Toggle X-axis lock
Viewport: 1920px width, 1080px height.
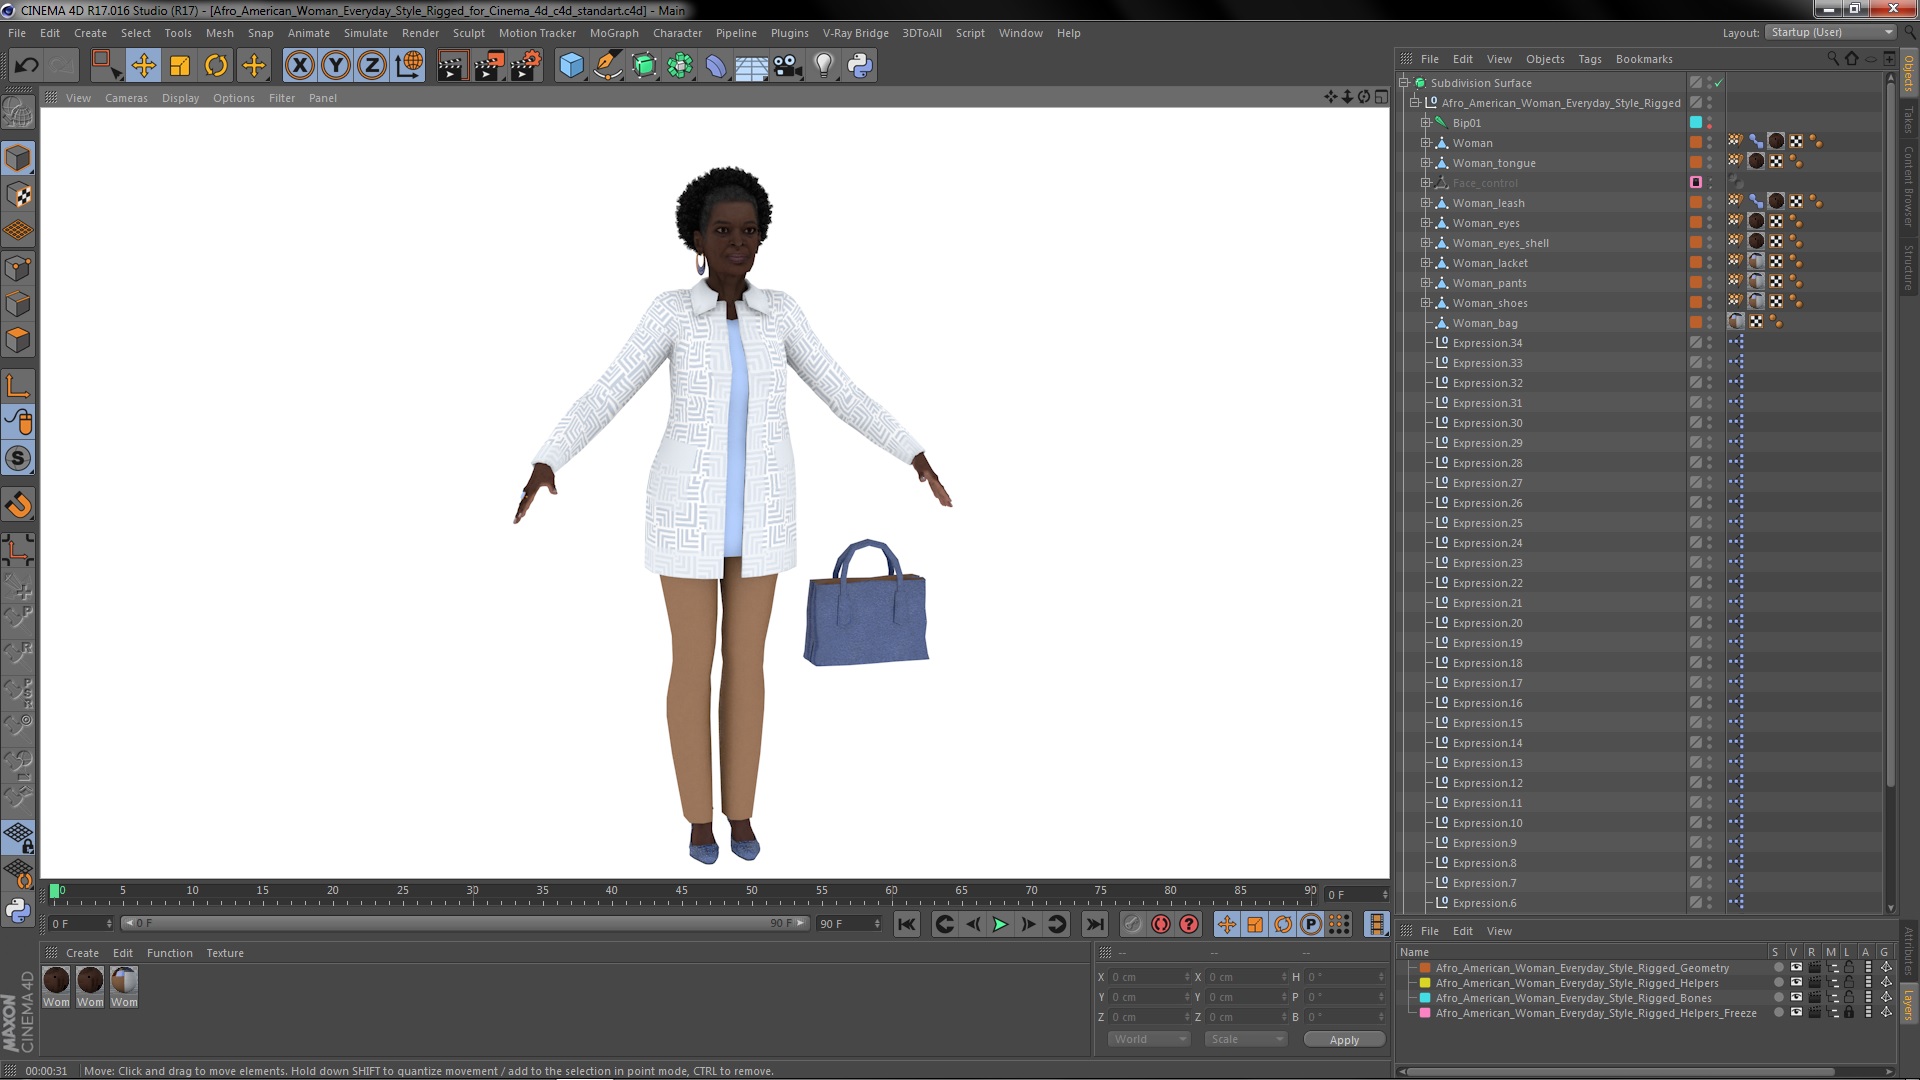pyautogui.click(x=299, y=66)
